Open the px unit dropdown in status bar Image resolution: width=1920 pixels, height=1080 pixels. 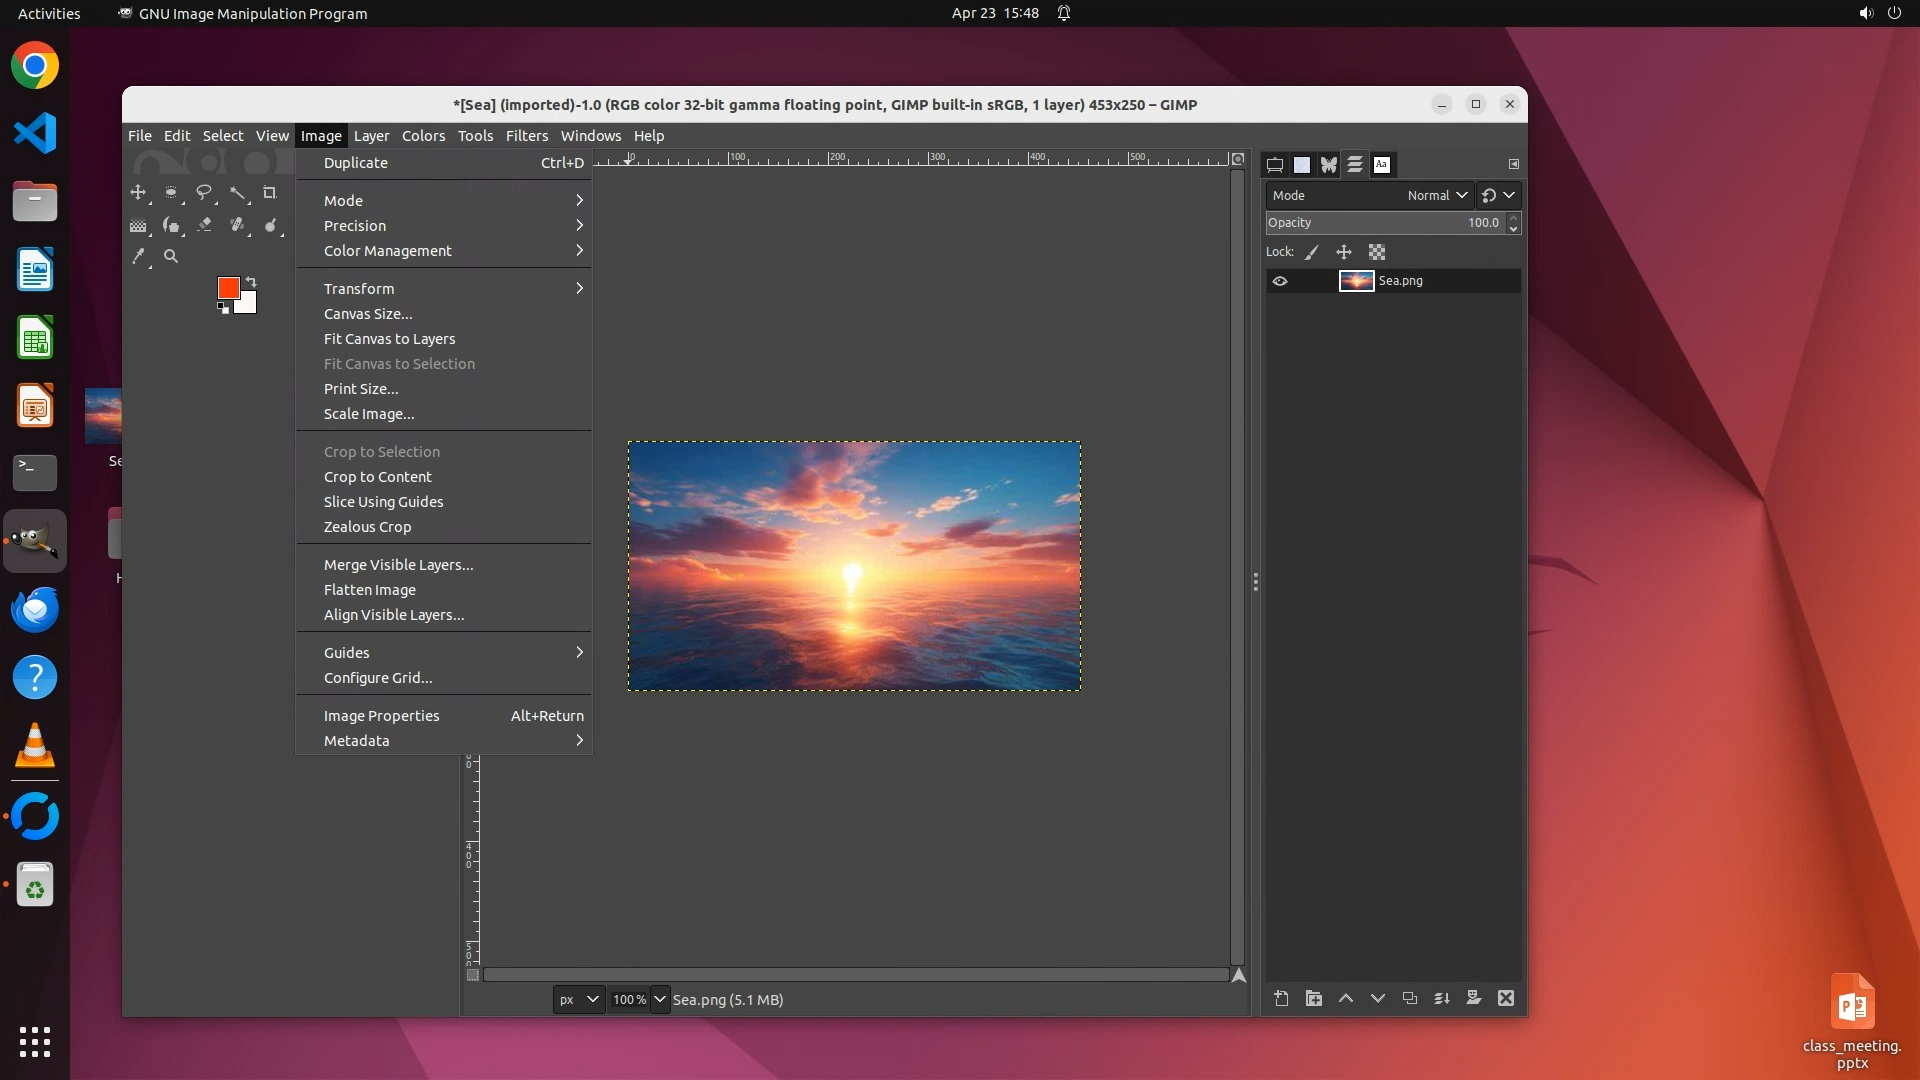pos(579,999)
